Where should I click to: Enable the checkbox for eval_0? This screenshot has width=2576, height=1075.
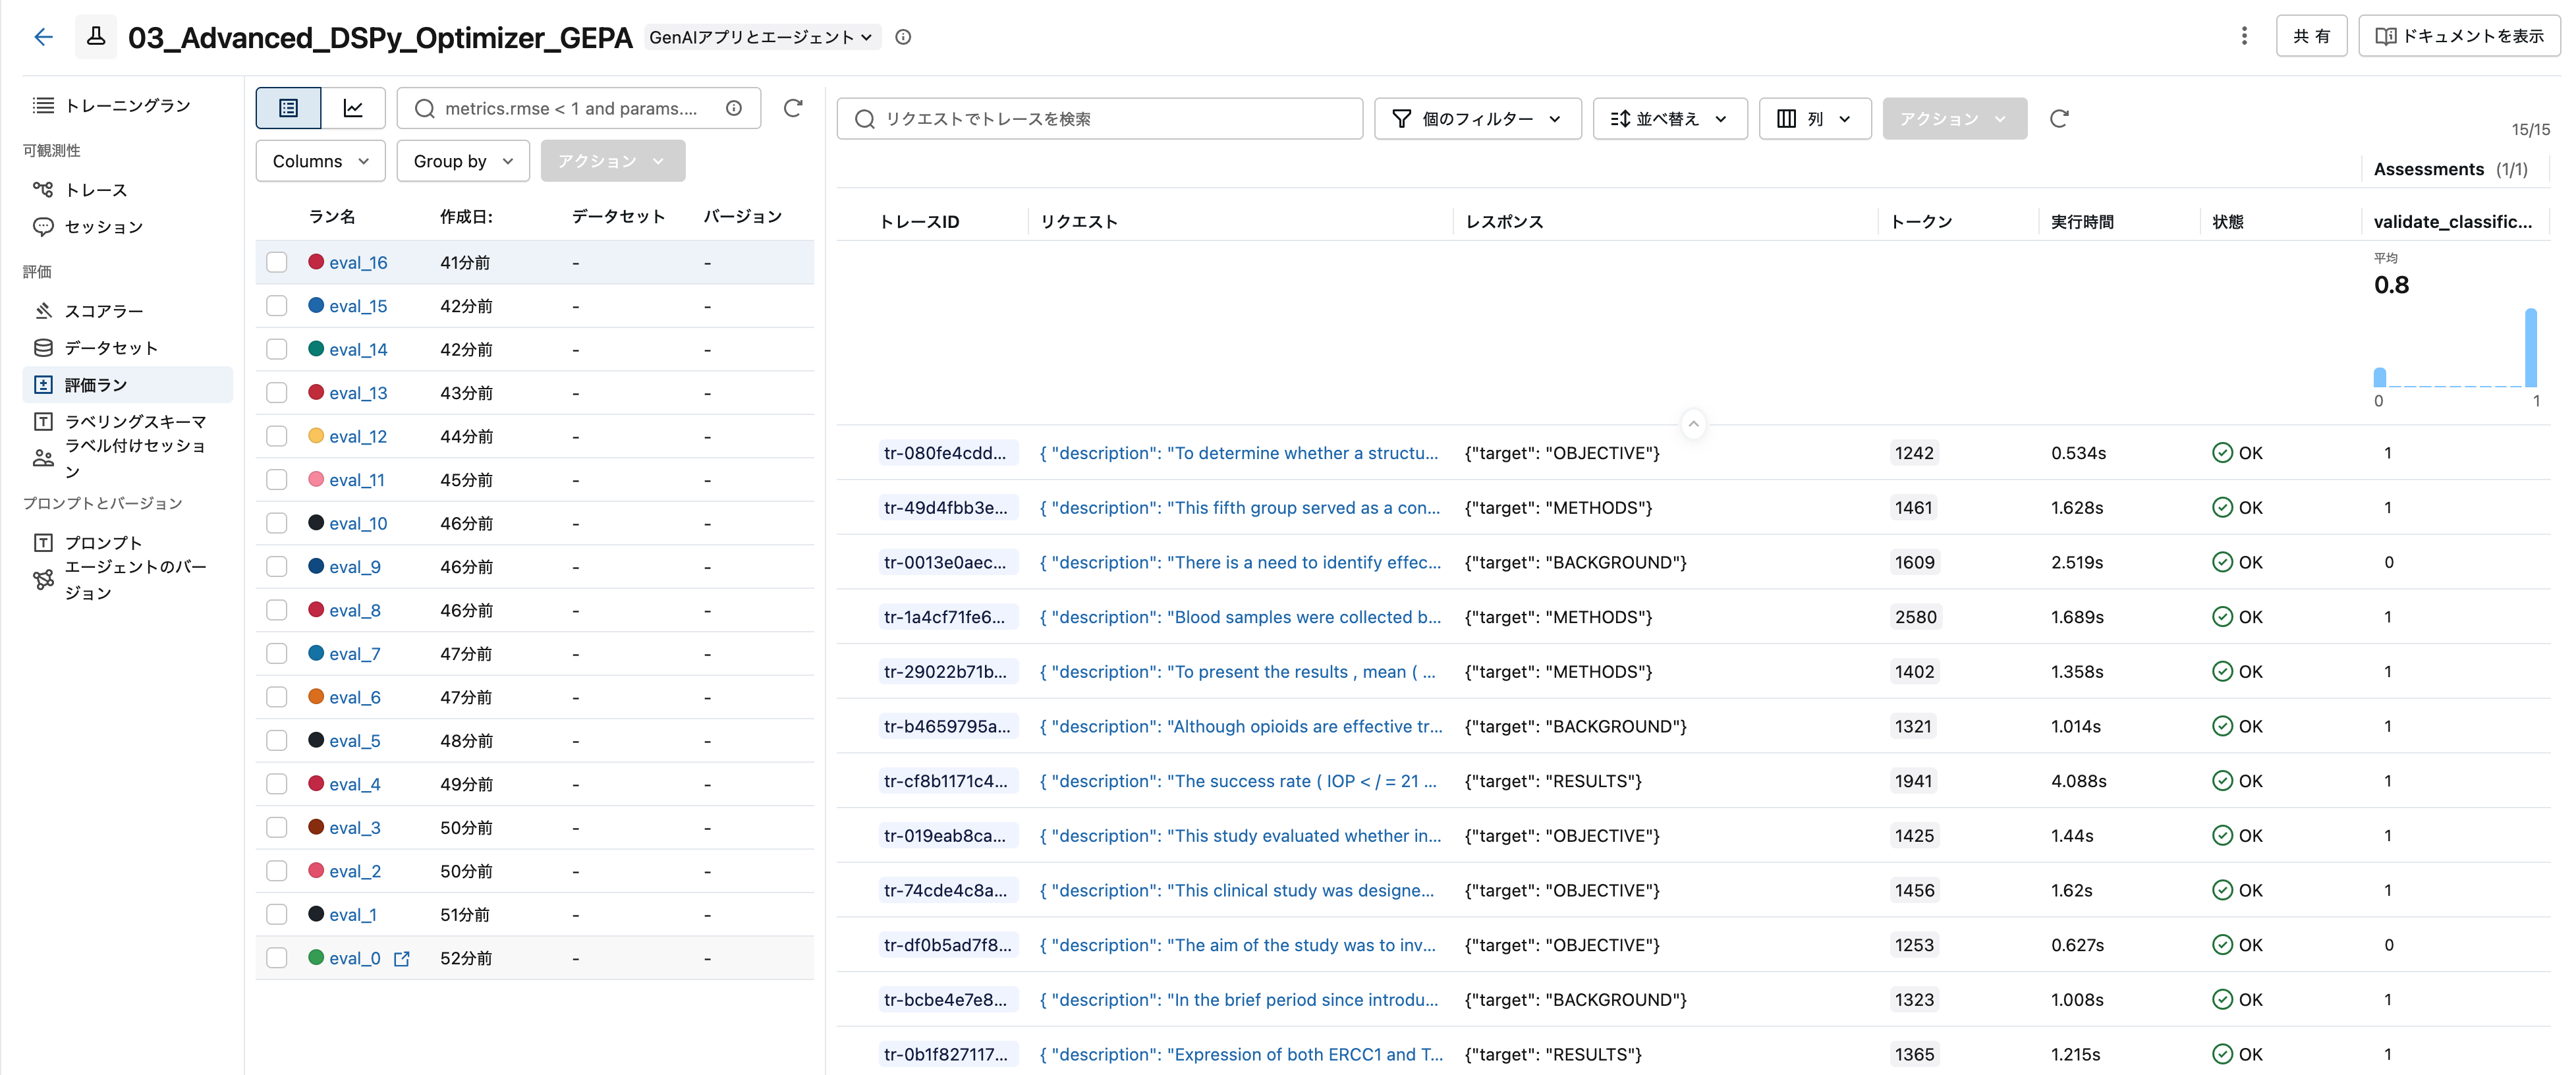277,957
